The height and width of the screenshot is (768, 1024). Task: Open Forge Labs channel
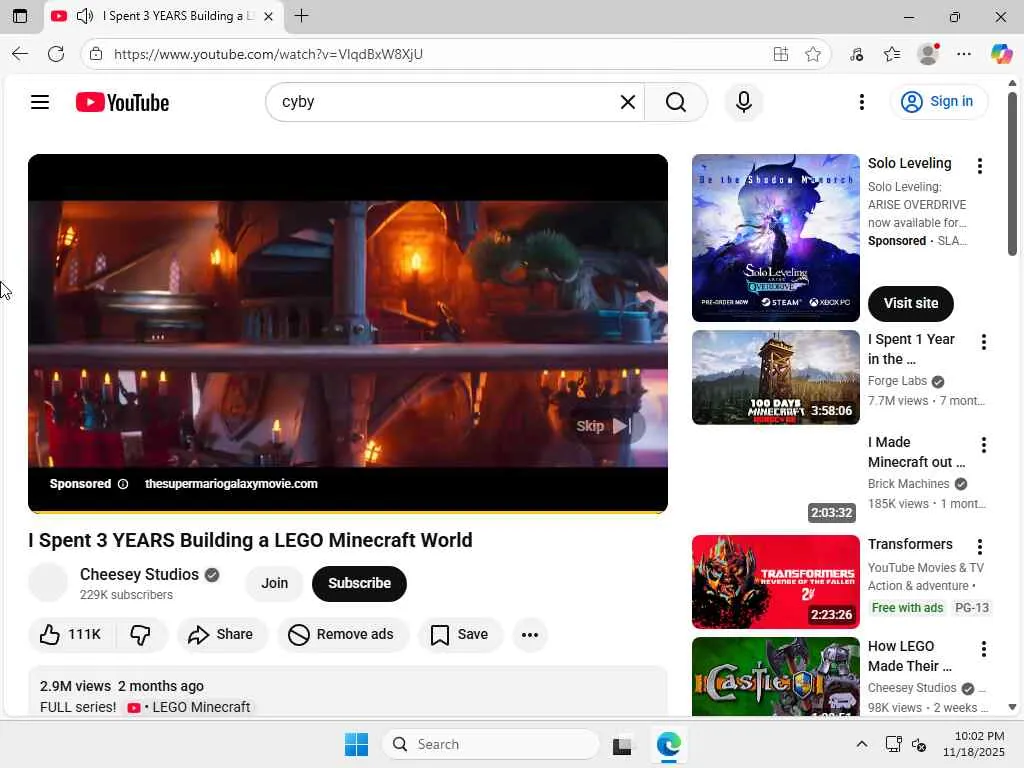click(x=897, y=381)
